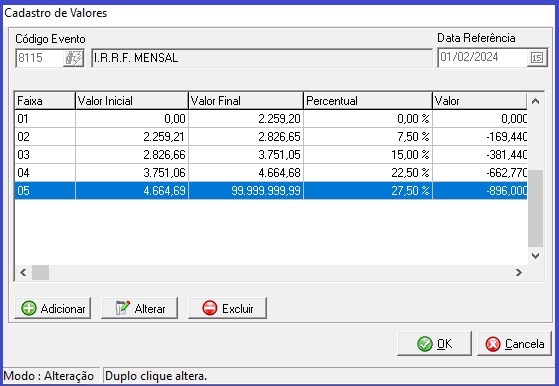Click the Adicionar button
559x386 pixels.
pos(52,308)
